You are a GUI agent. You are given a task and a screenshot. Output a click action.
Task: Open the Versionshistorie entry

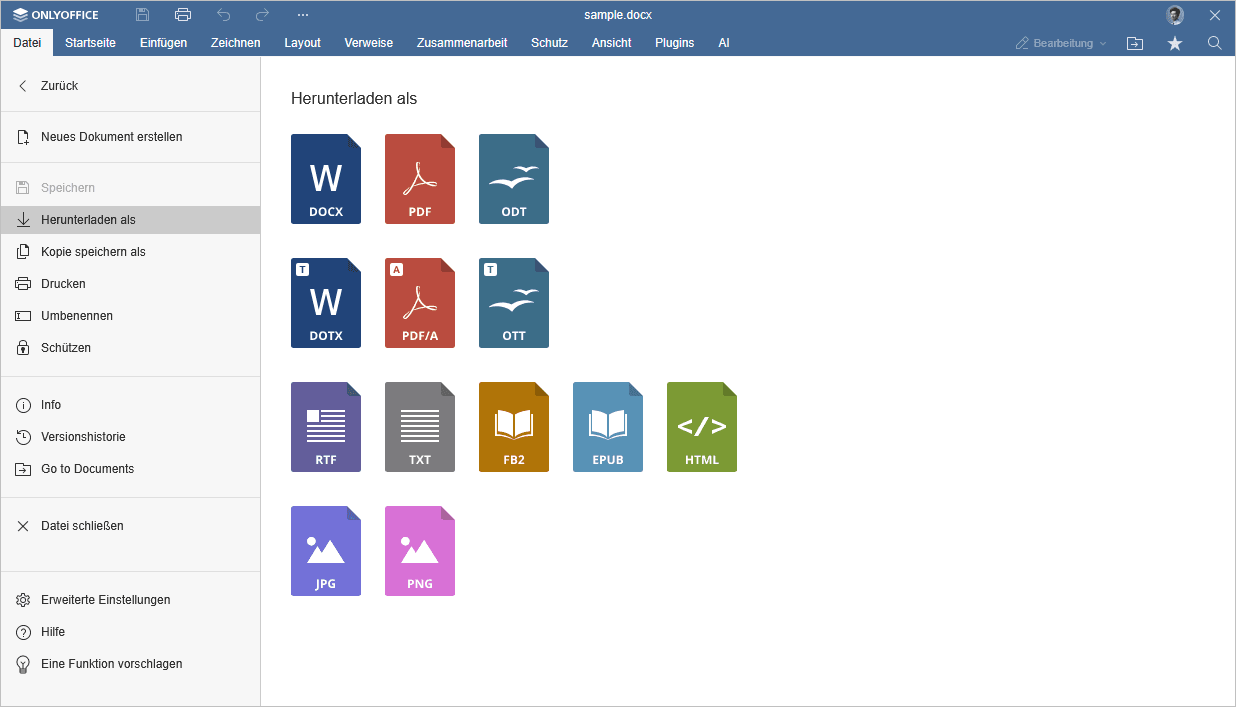pyautogui.click(x=83, y=437)
